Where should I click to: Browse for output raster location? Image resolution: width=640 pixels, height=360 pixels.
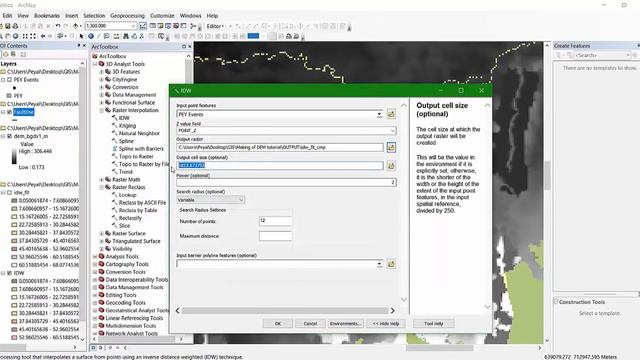tap(391, 147)
